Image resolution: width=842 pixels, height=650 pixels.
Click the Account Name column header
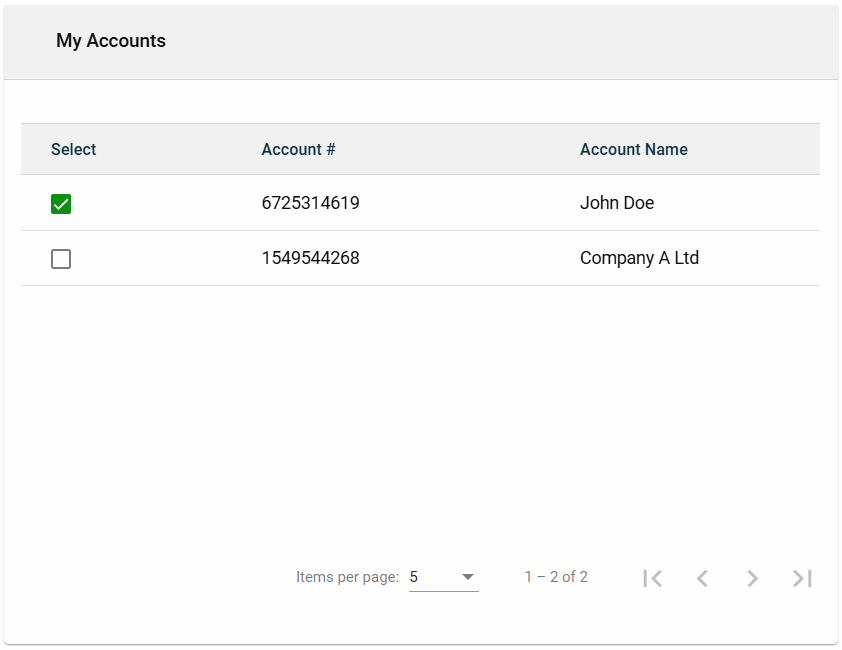[634, 149]
